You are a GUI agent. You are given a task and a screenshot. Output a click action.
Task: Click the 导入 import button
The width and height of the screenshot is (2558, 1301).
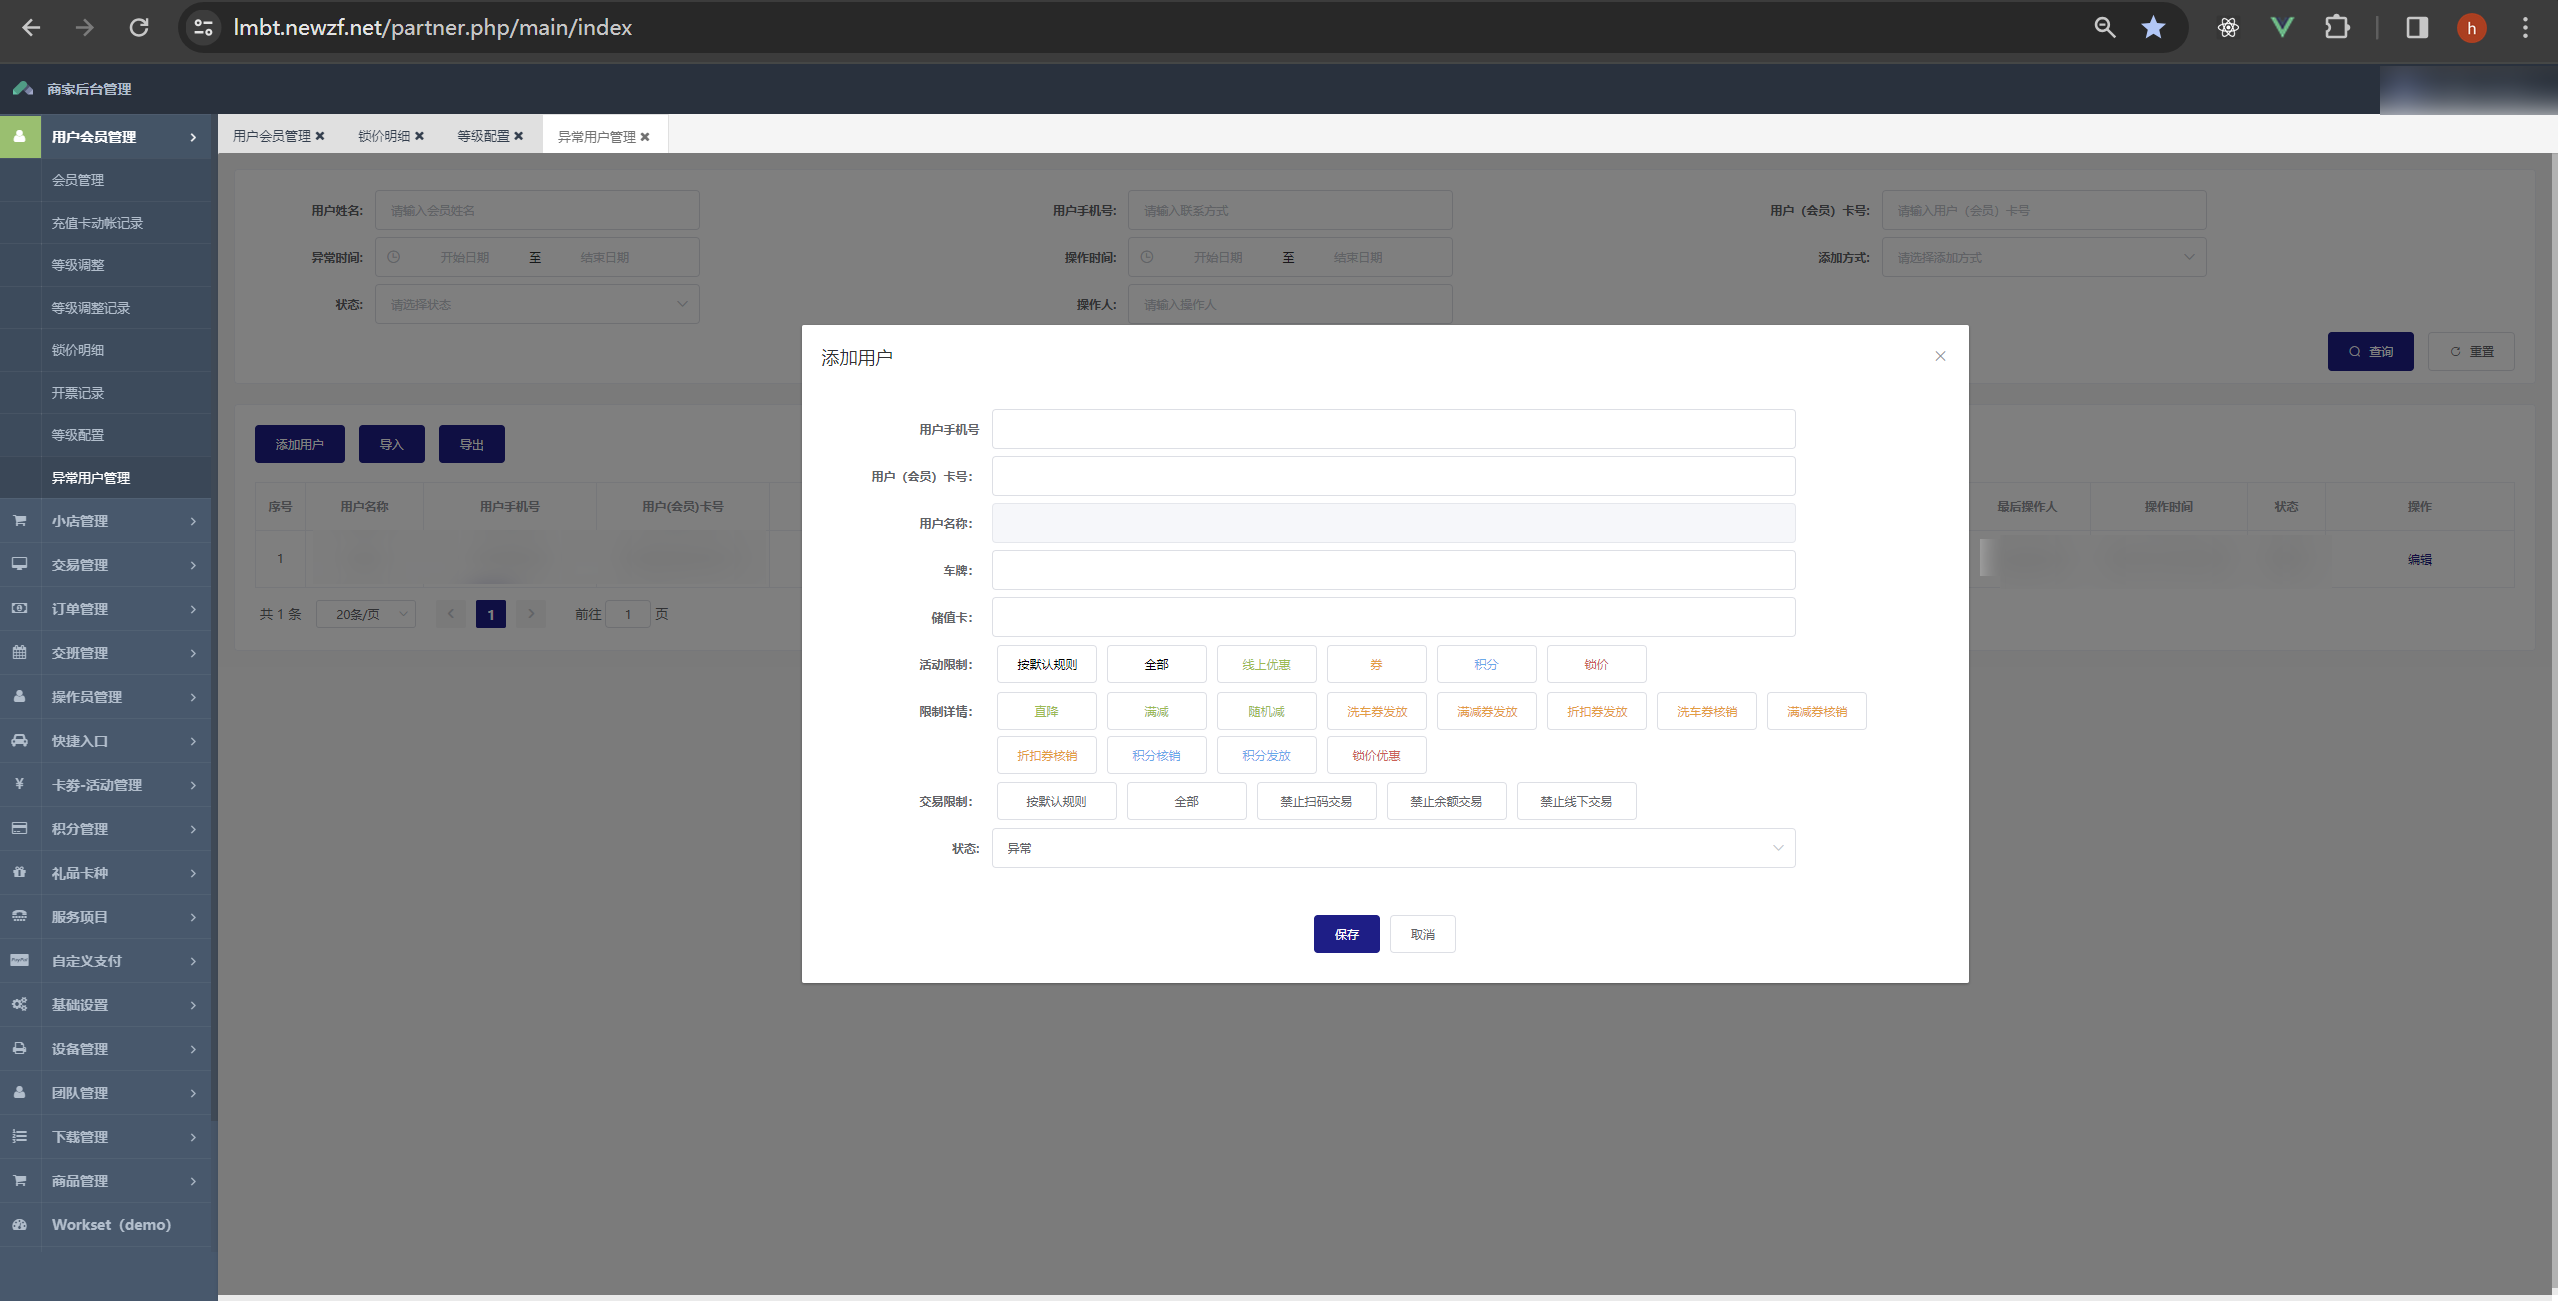391,444
